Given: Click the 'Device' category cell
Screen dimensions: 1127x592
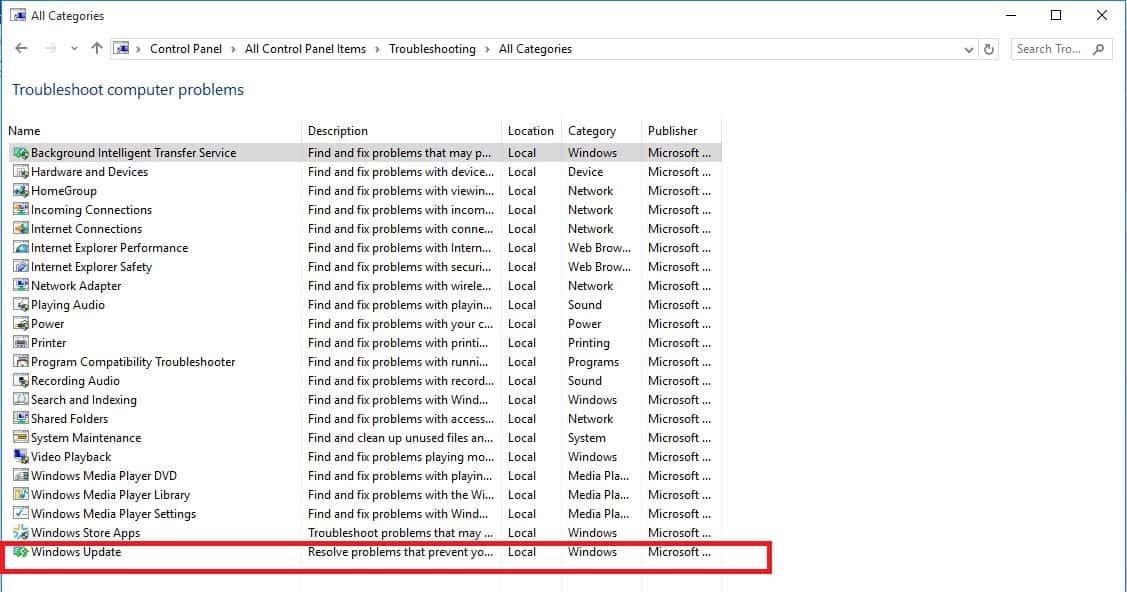Looking at the screenshot, I should tap(586, 172).
